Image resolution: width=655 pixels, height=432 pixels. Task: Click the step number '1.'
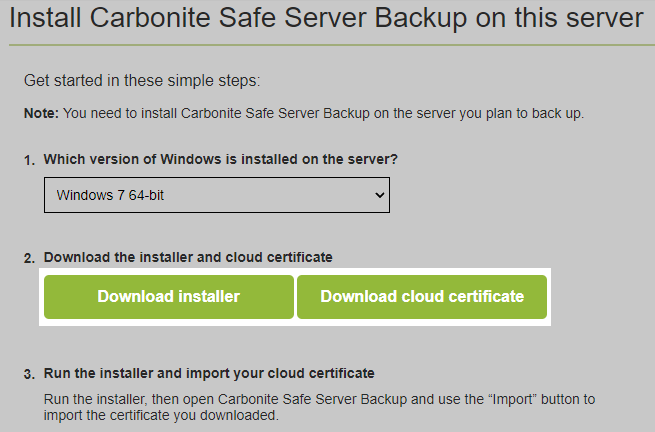pyautogui.click(x=29, y=160)
